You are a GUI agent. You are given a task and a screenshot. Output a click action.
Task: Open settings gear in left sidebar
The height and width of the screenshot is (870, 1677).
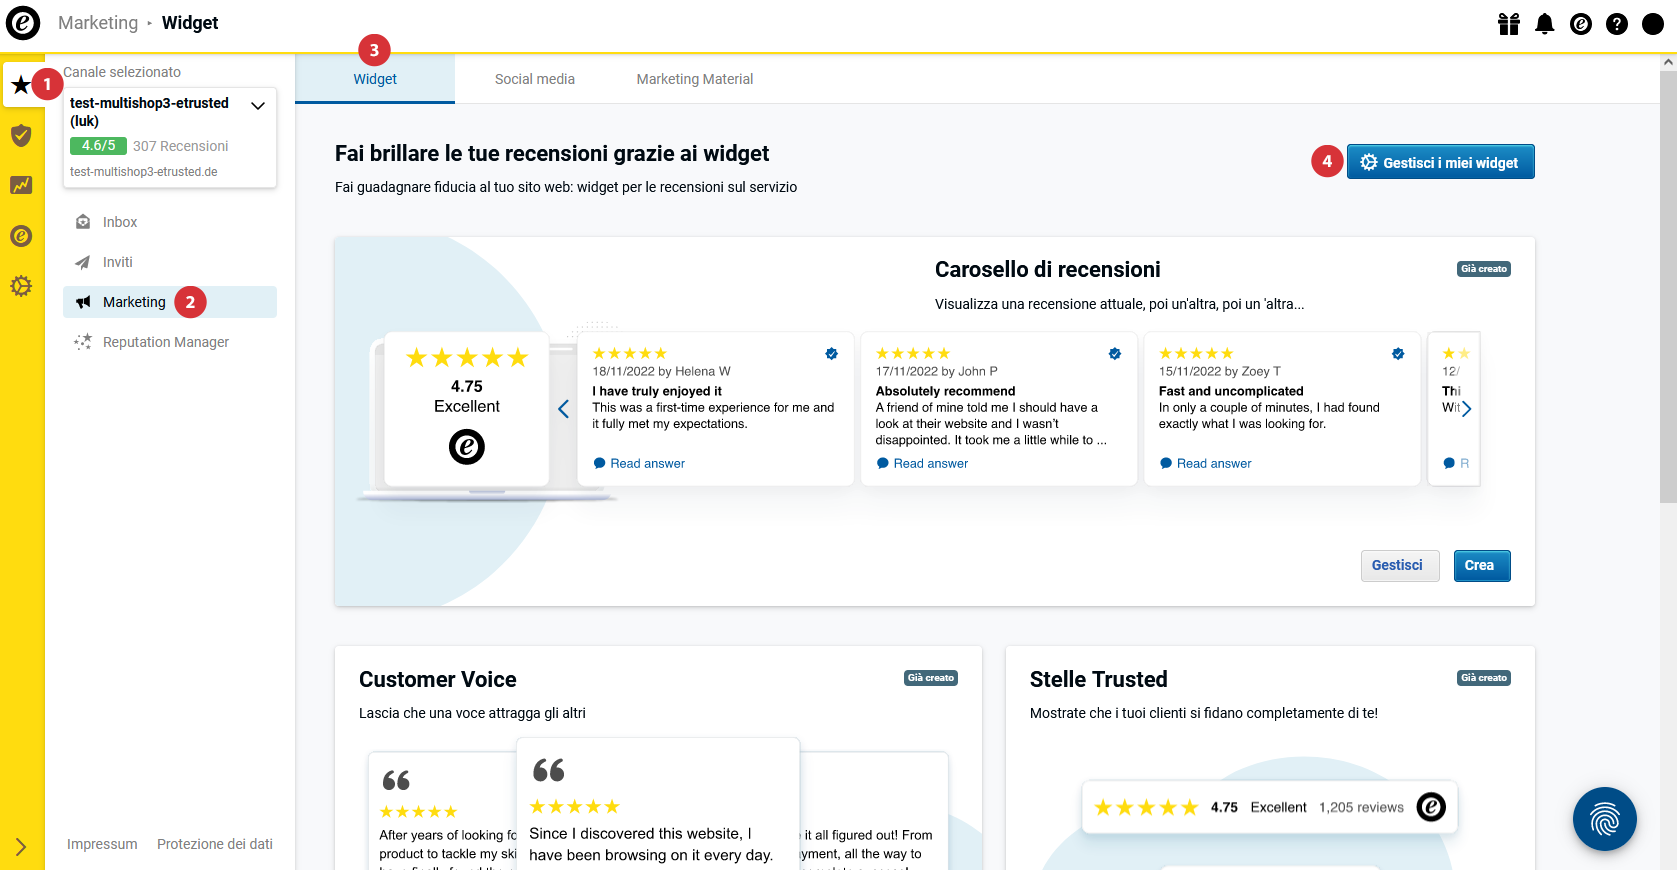[21, 286]
